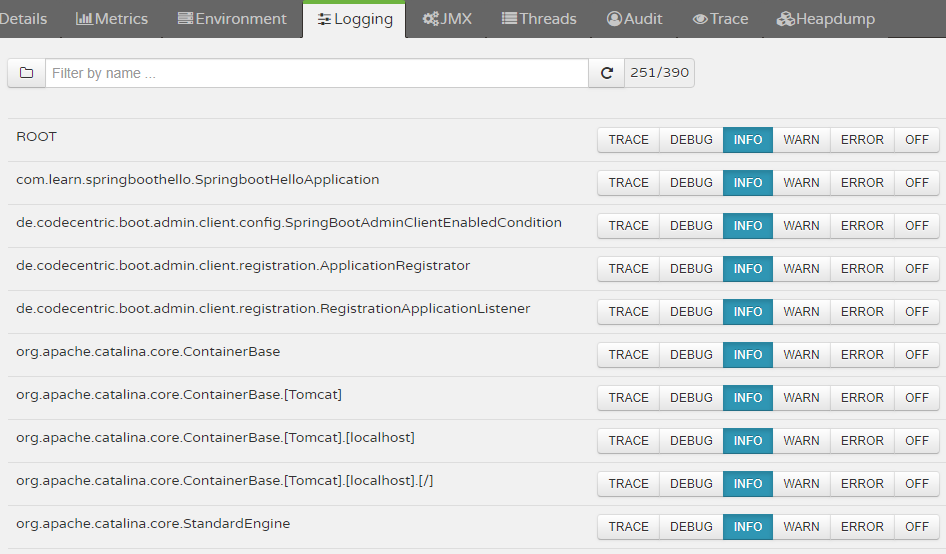
Task: Open the Environment tab
Action: 232,19
